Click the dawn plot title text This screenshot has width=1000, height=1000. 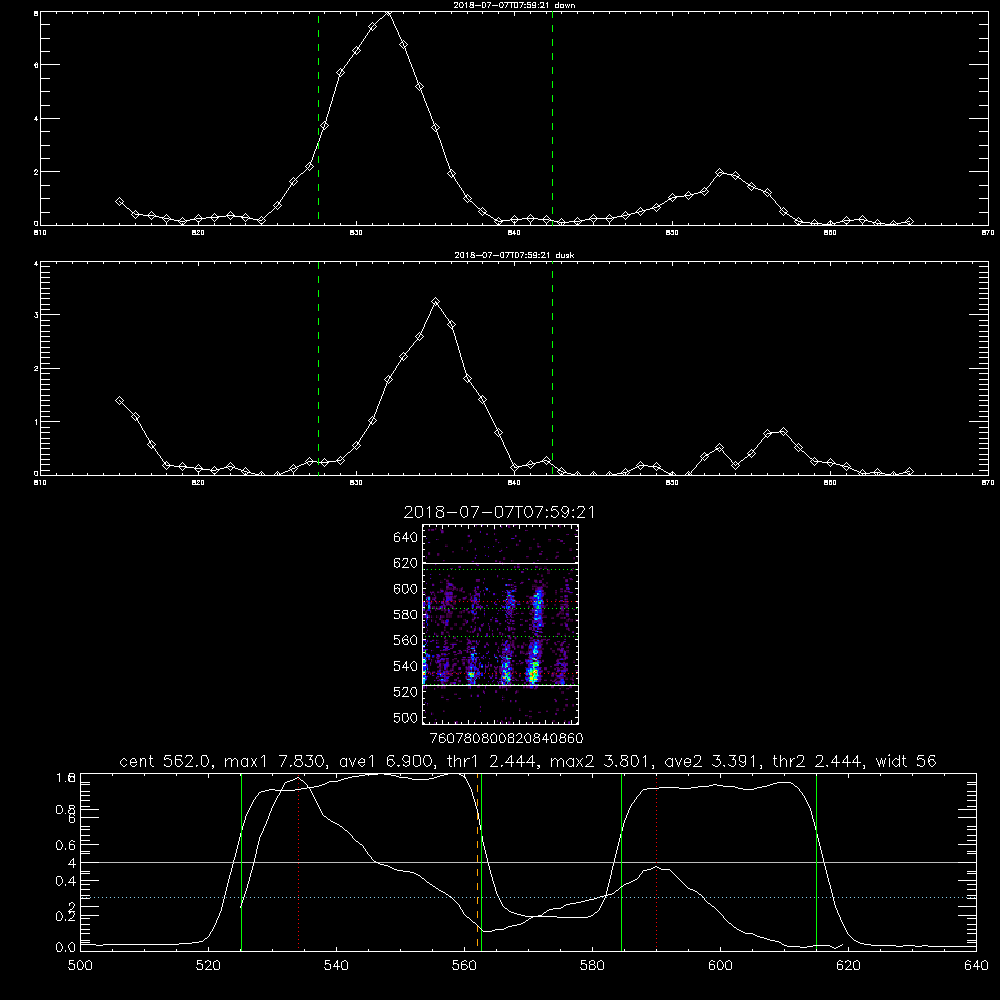pyautogui.click(x=514, y=5)
